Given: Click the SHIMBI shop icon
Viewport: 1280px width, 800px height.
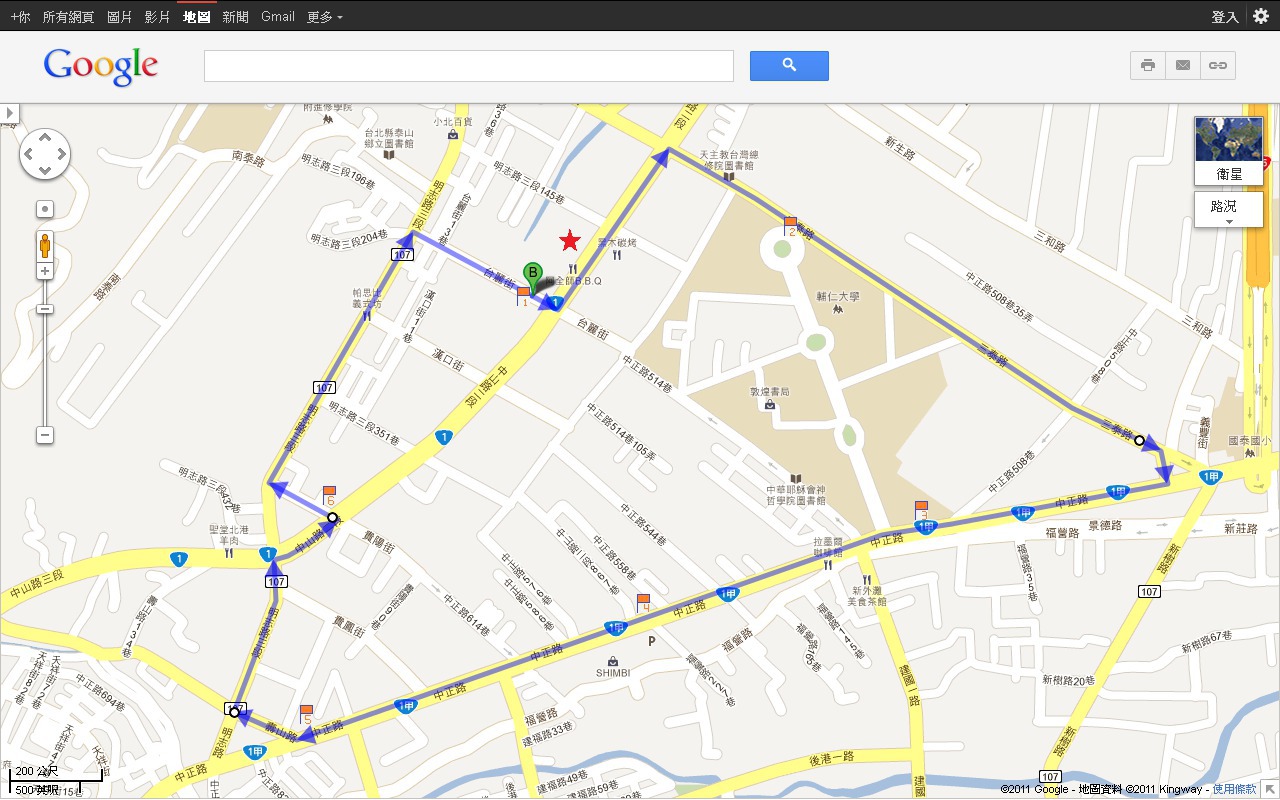Looking at the screenshot, I should (613, 660).
